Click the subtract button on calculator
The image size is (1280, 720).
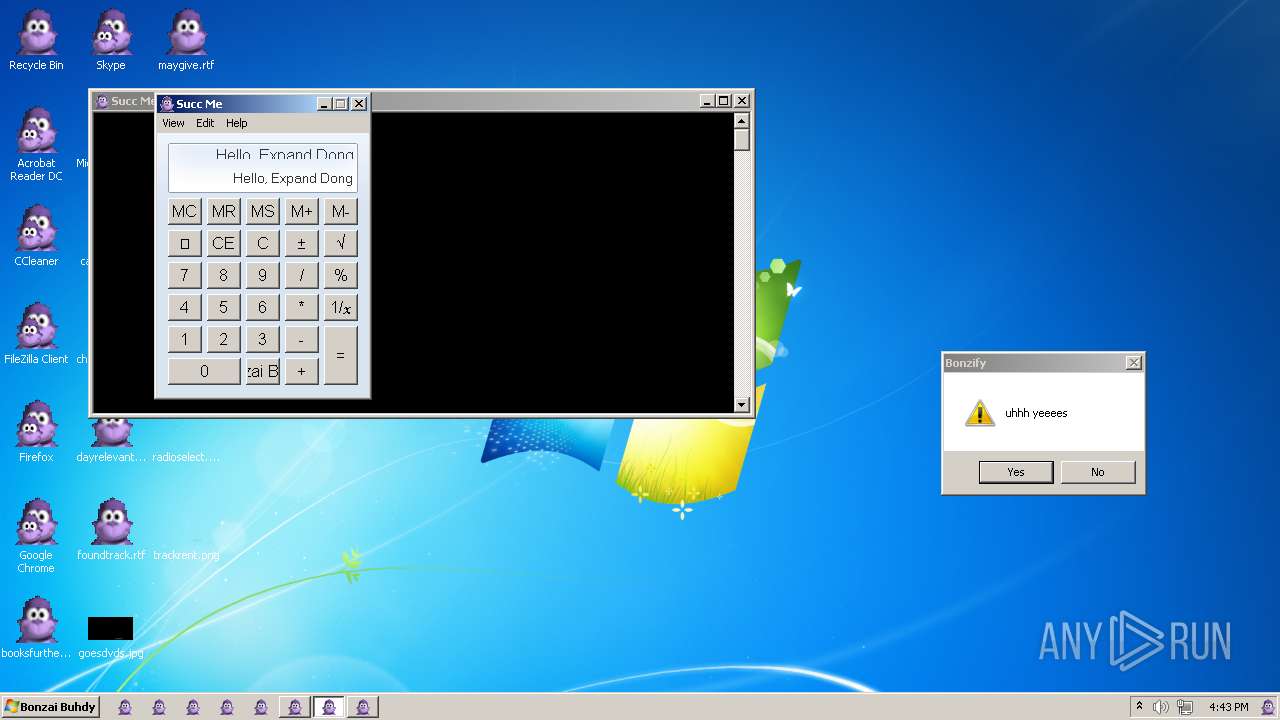point(301,339)
